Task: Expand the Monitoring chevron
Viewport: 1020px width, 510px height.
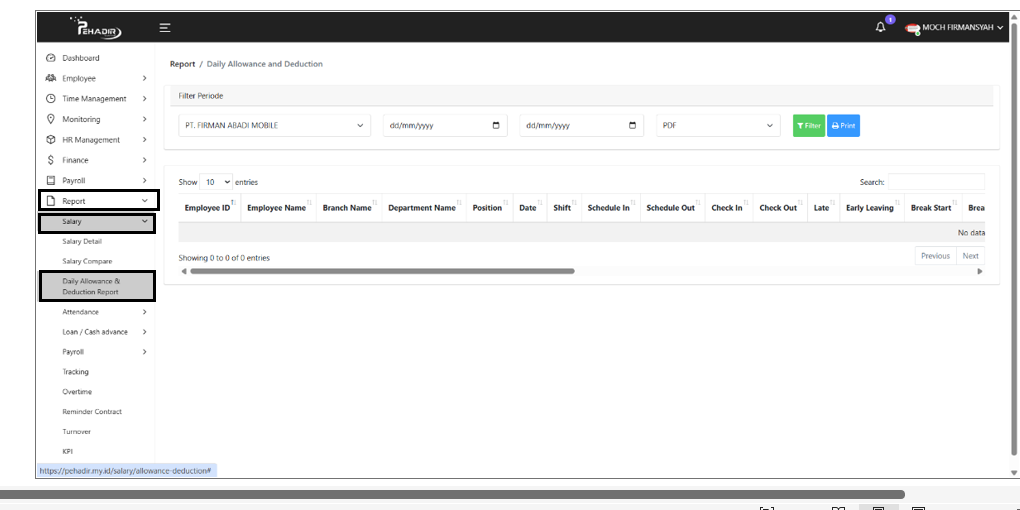Action: pos(144,119)
